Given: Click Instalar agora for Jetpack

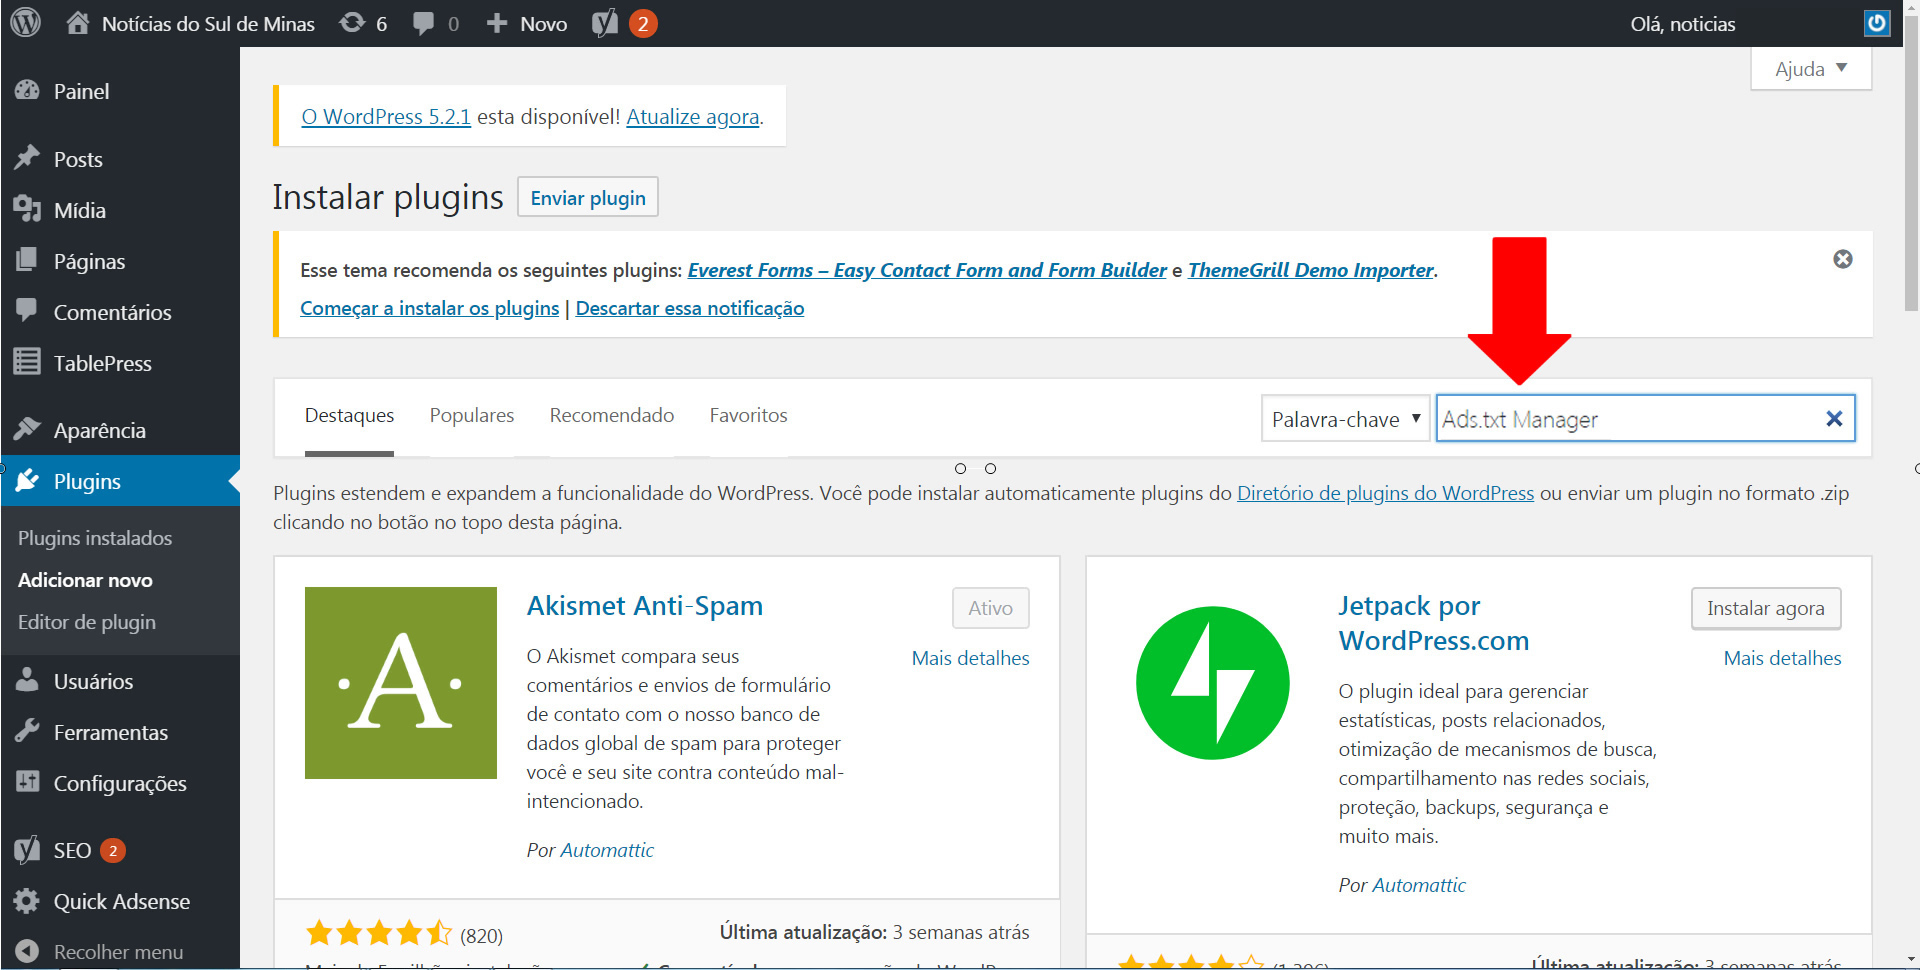Looking at the screenshot, I should pyautogui.click(x=1766, y=608).
